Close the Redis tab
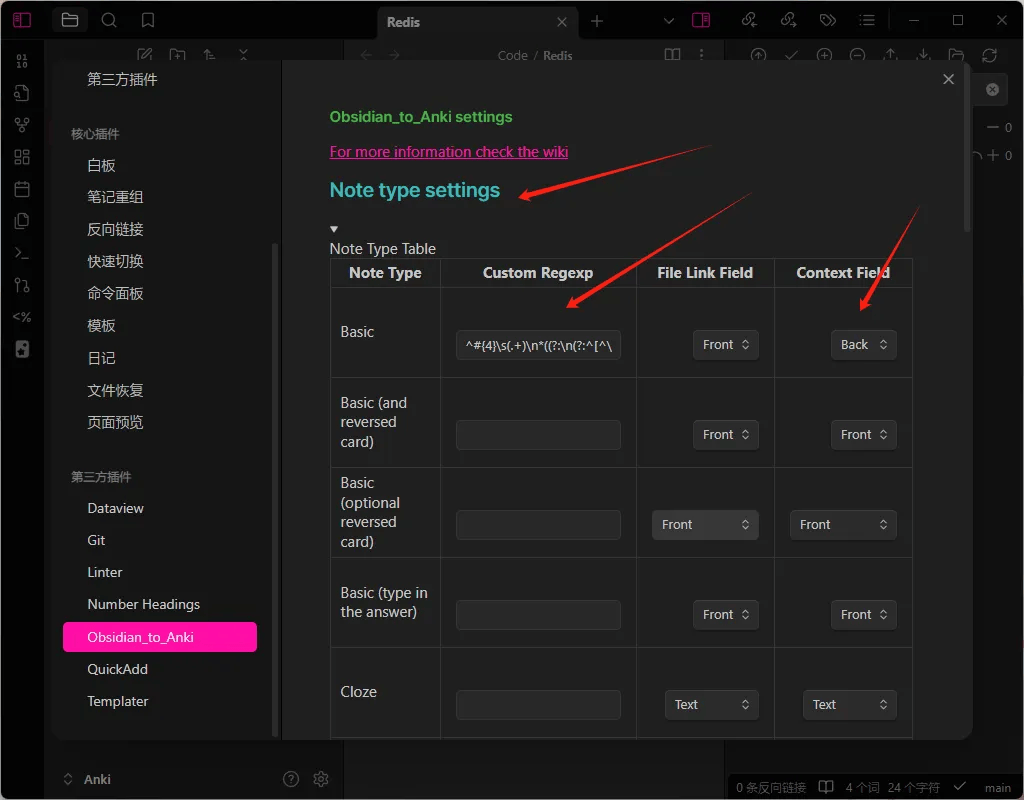 coord(562,22)
